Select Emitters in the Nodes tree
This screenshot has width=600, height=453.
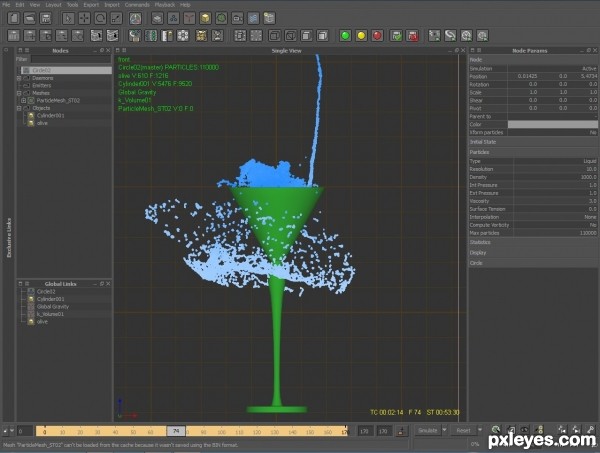click(41, 86)
